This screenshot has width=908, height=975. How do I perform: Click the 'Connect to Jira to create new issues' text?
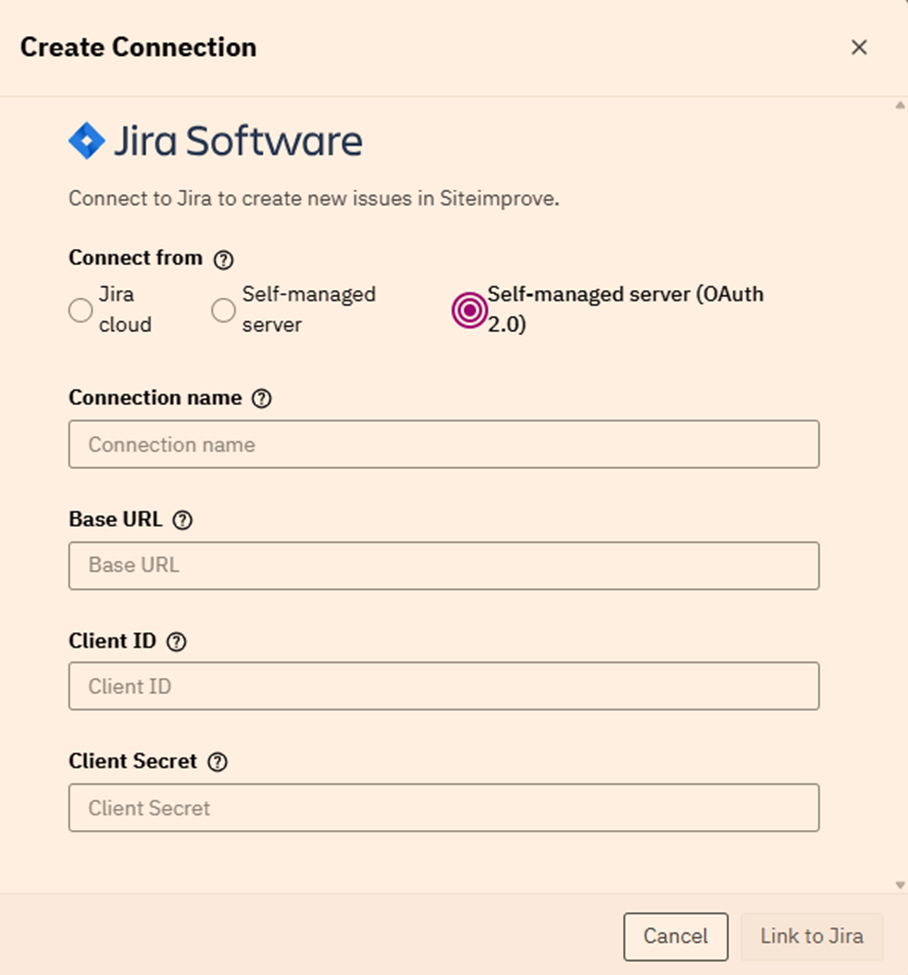314,198
